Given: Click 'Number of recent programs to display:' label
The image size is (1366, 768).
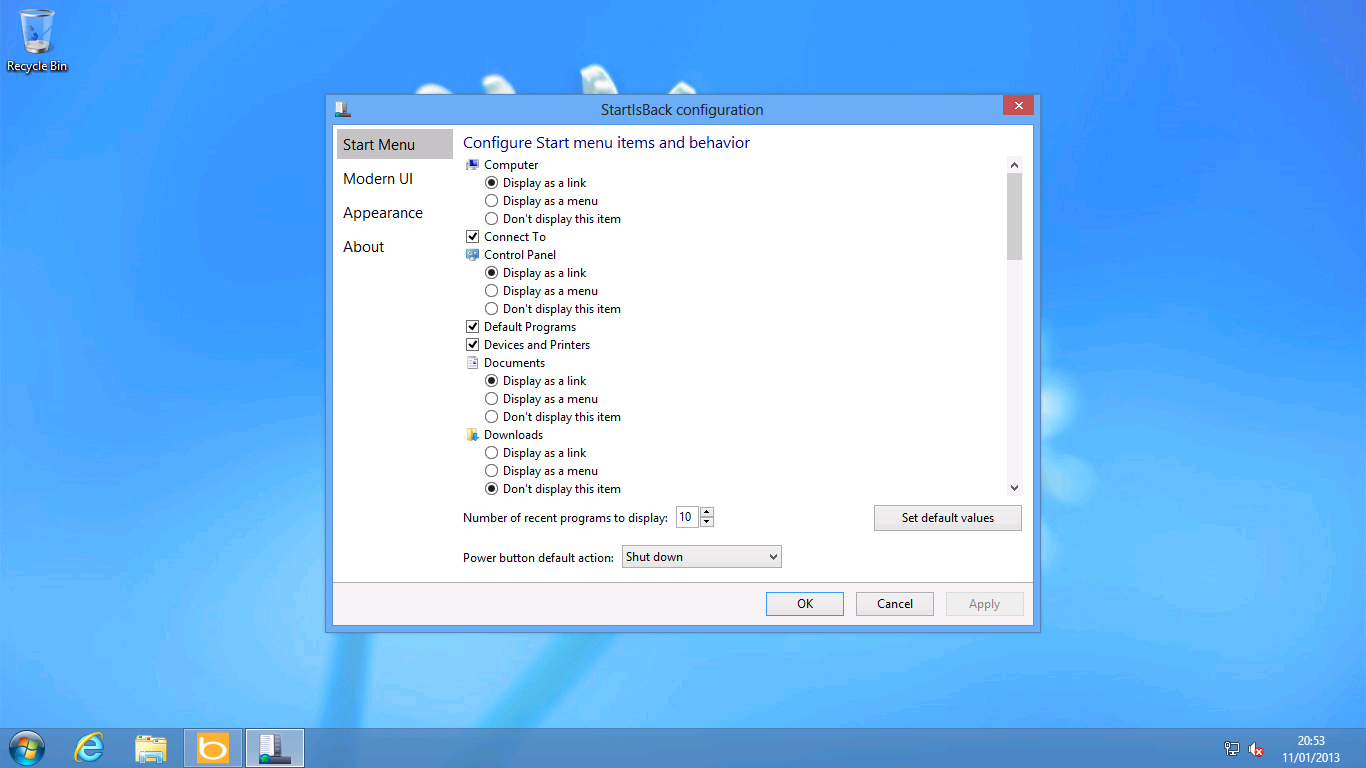Looking at the screenshot, I should (565, 518).
